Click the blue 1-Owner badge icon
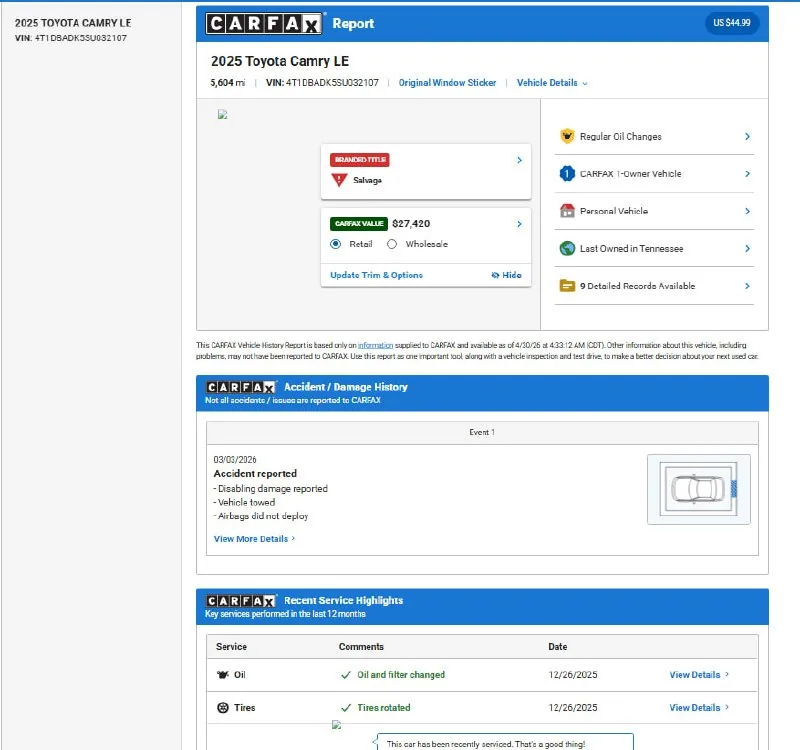 [567, 173]
